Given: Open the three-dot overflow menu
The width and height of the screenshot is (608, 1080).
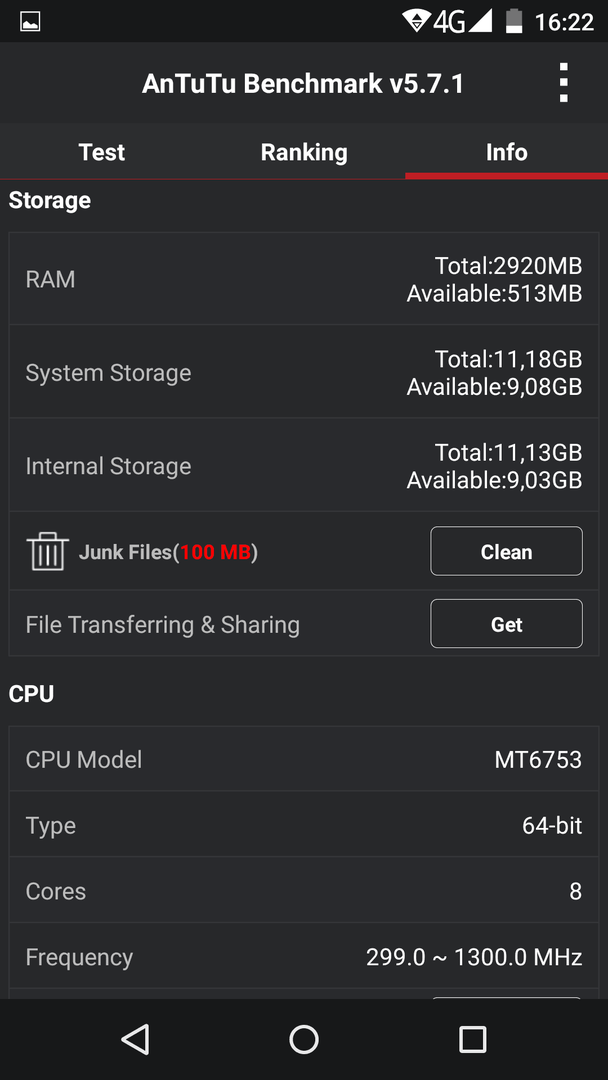Looking at the screenshot, I should (563, 83).
